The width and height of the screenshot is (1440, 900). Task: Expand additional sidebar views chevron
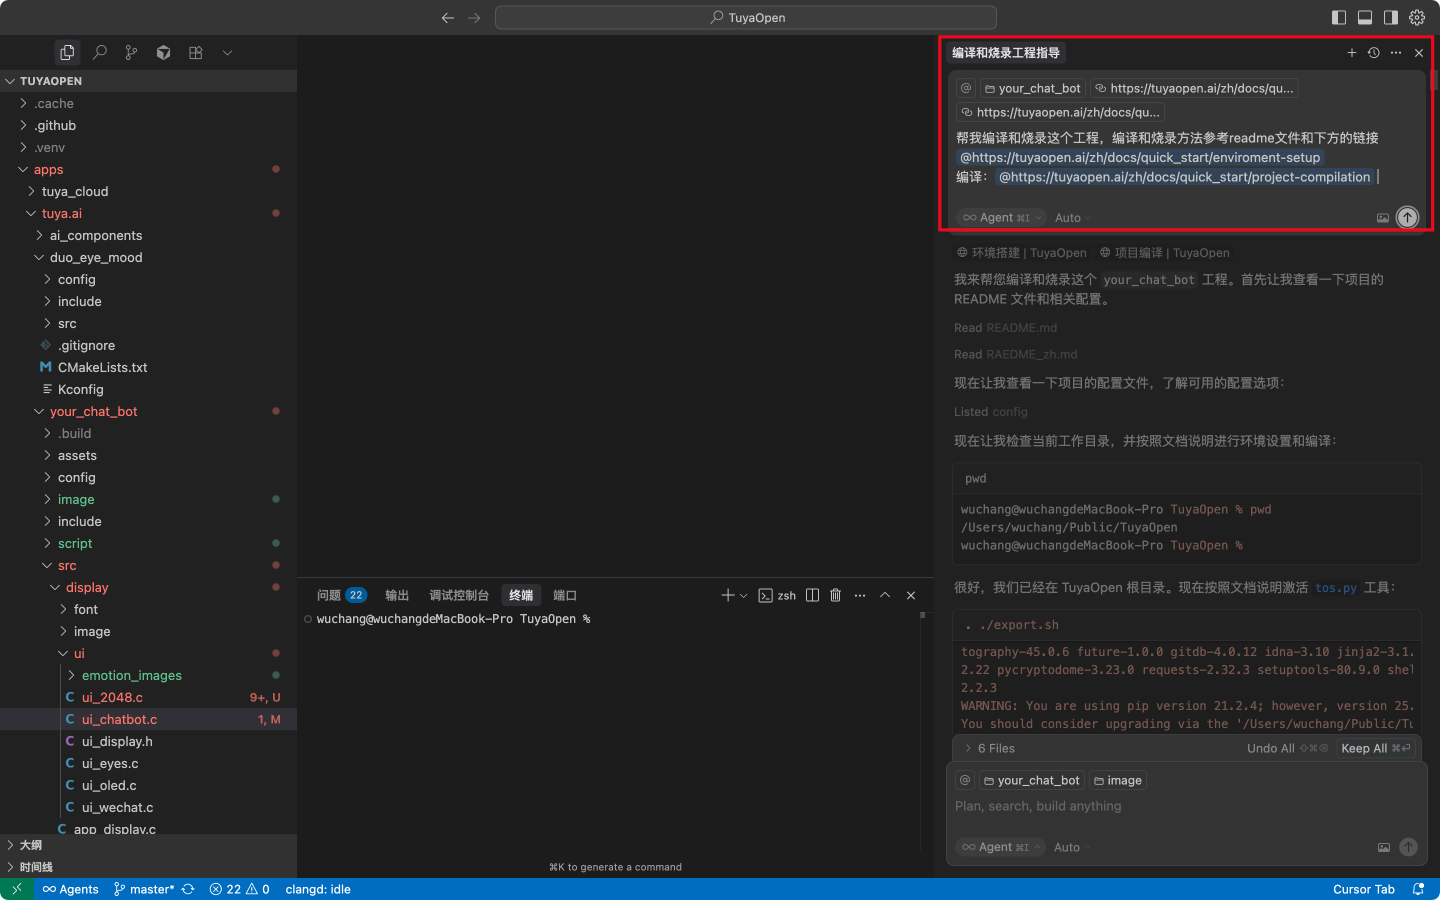coord(227,53)
